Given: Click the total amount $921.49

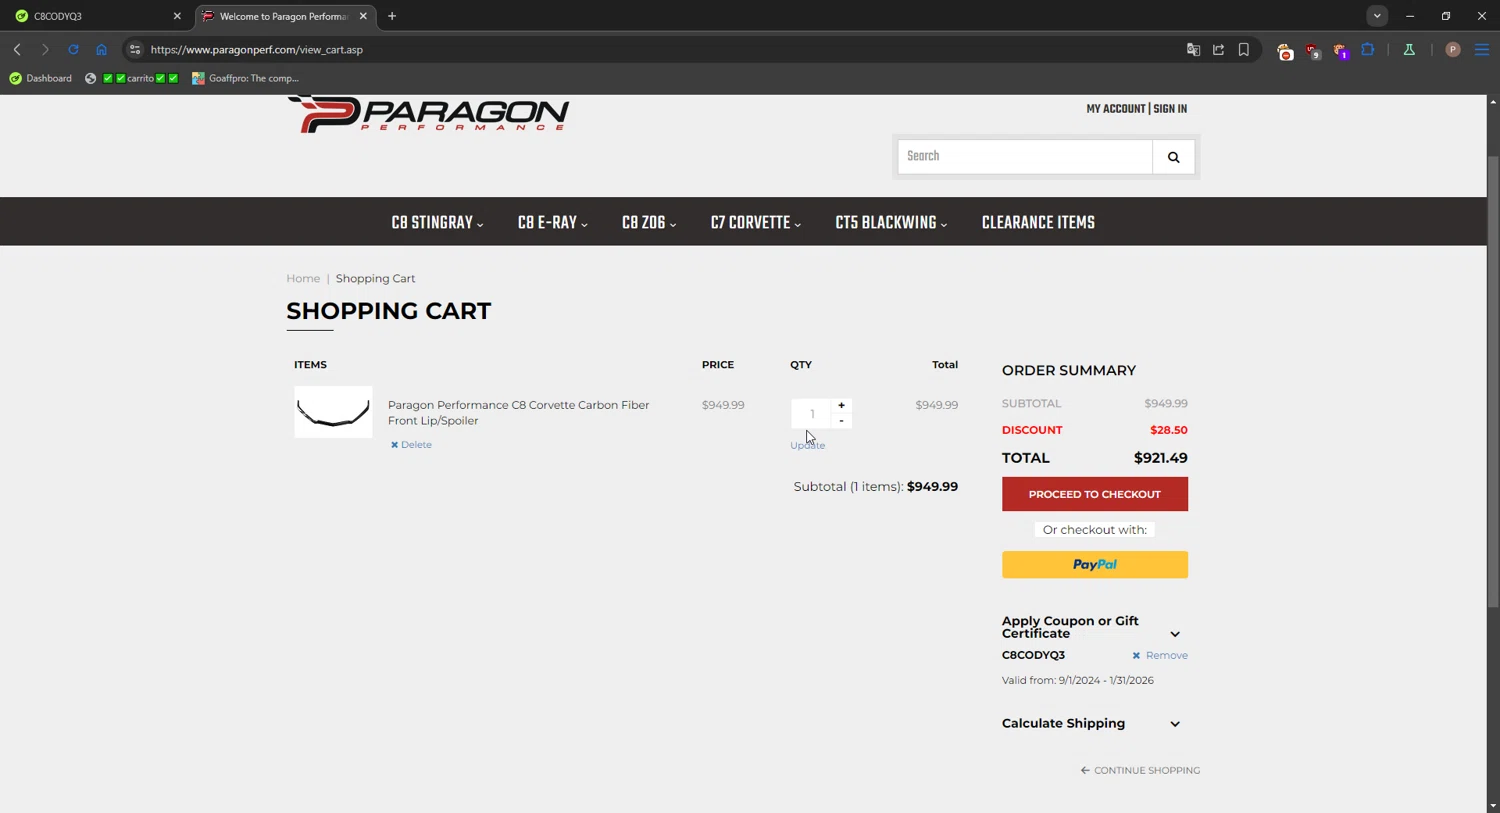Looking at the screenshot, I should pos(1160,458).
